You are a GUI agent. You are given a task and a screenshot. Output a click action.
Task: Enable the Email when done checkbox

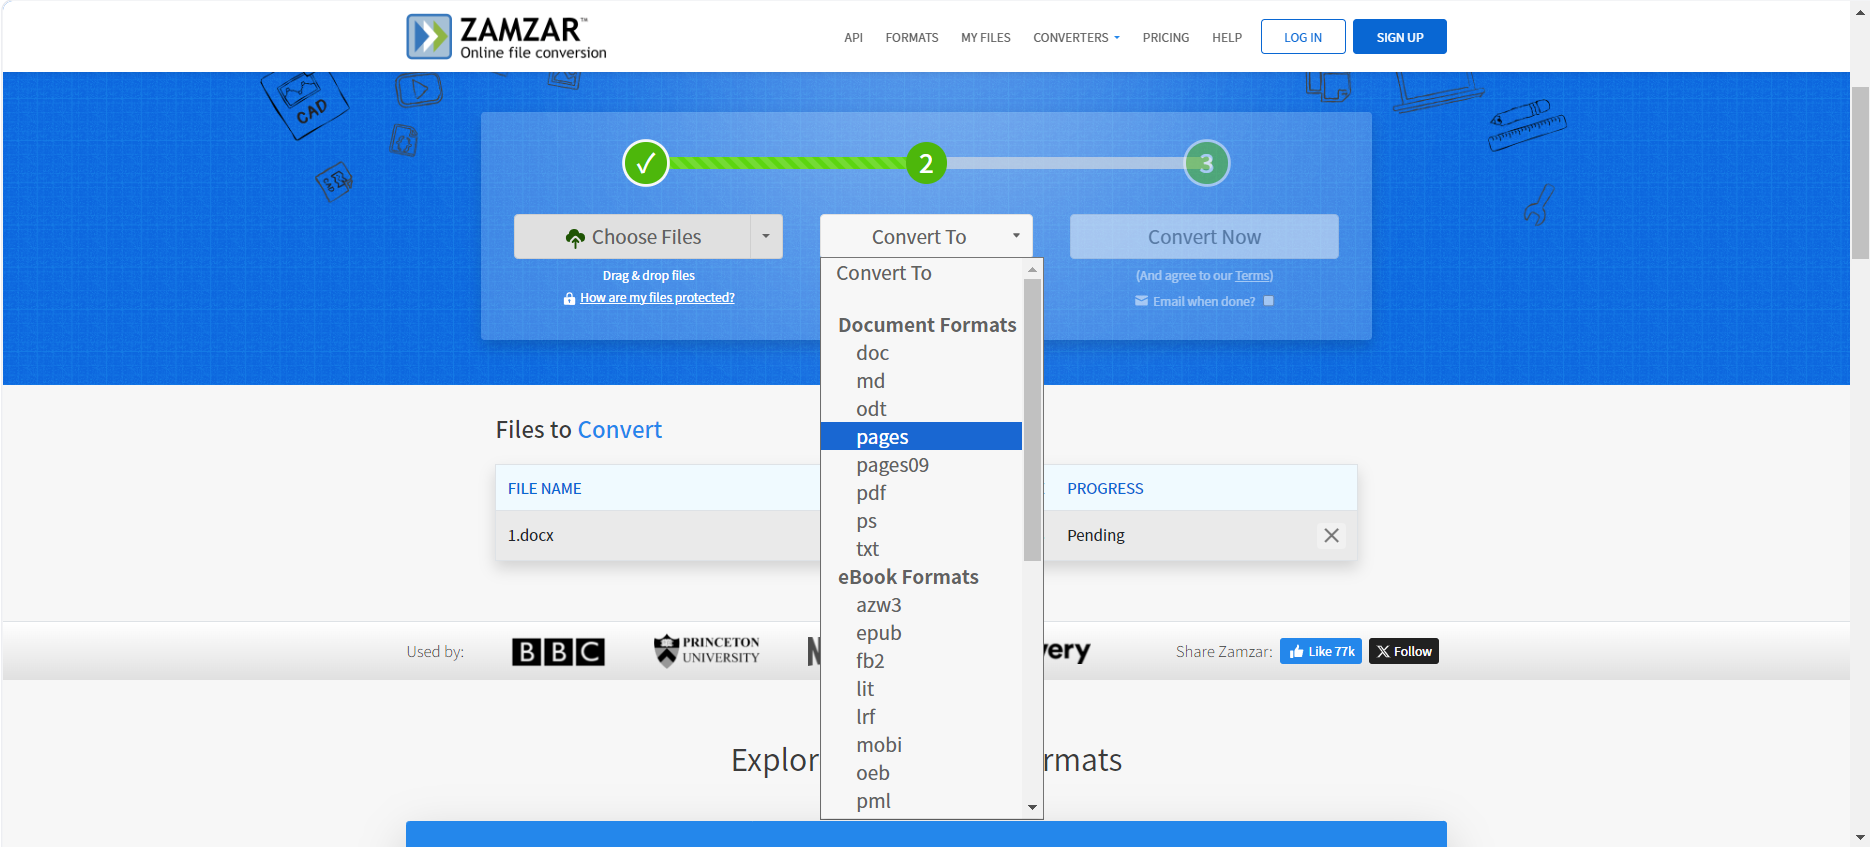pos(1269,301)
